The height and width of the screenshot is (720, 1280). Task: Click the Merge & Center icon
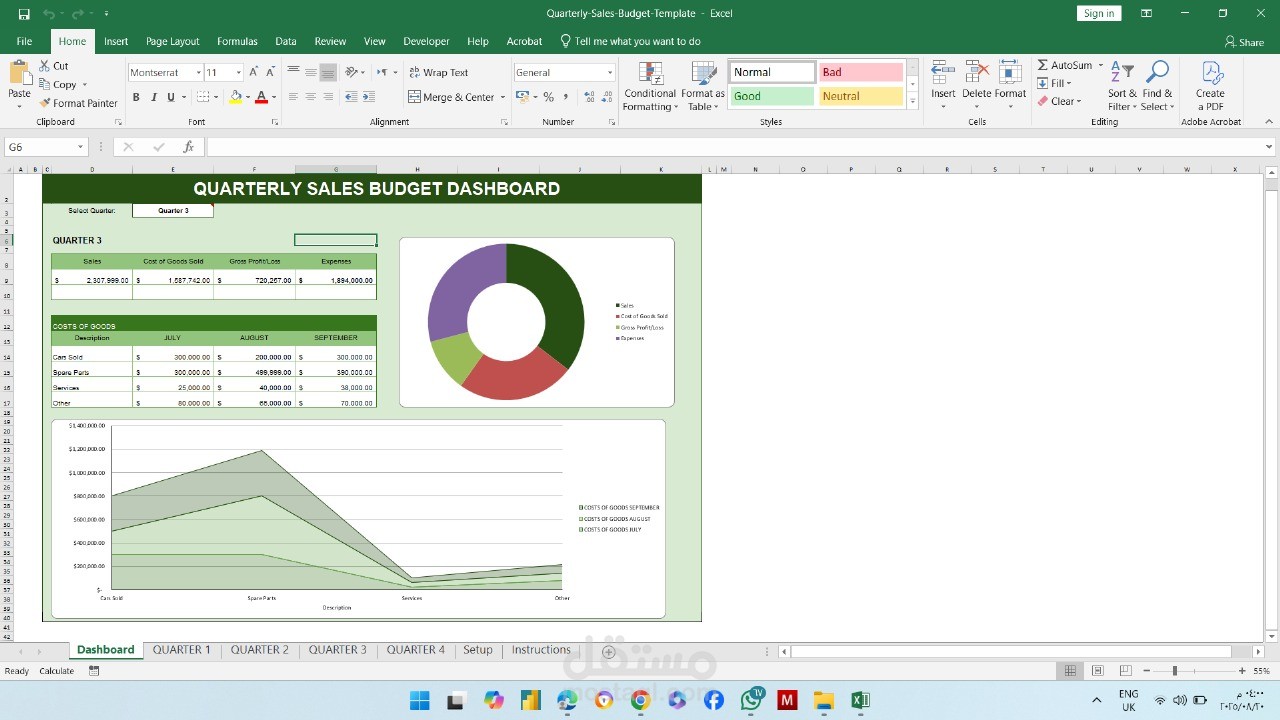(415, 97)
